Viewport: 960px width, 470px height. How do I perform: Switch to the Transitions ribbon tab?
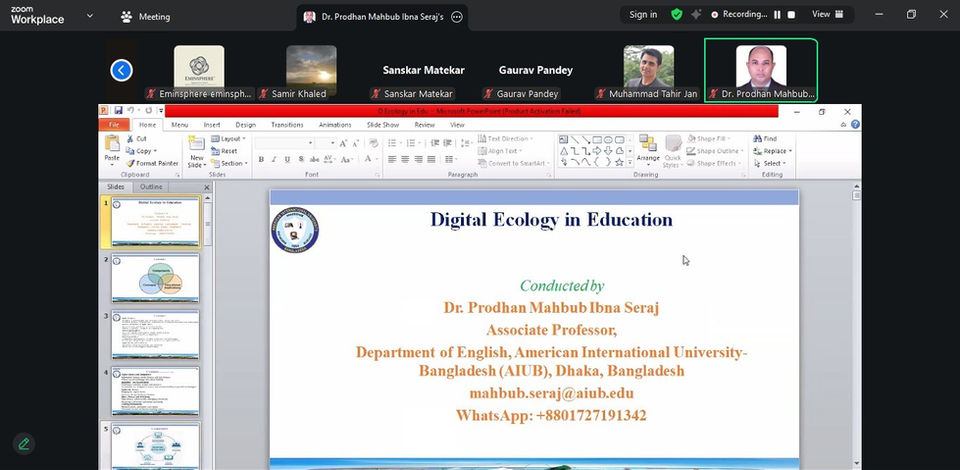pos(287,125)
